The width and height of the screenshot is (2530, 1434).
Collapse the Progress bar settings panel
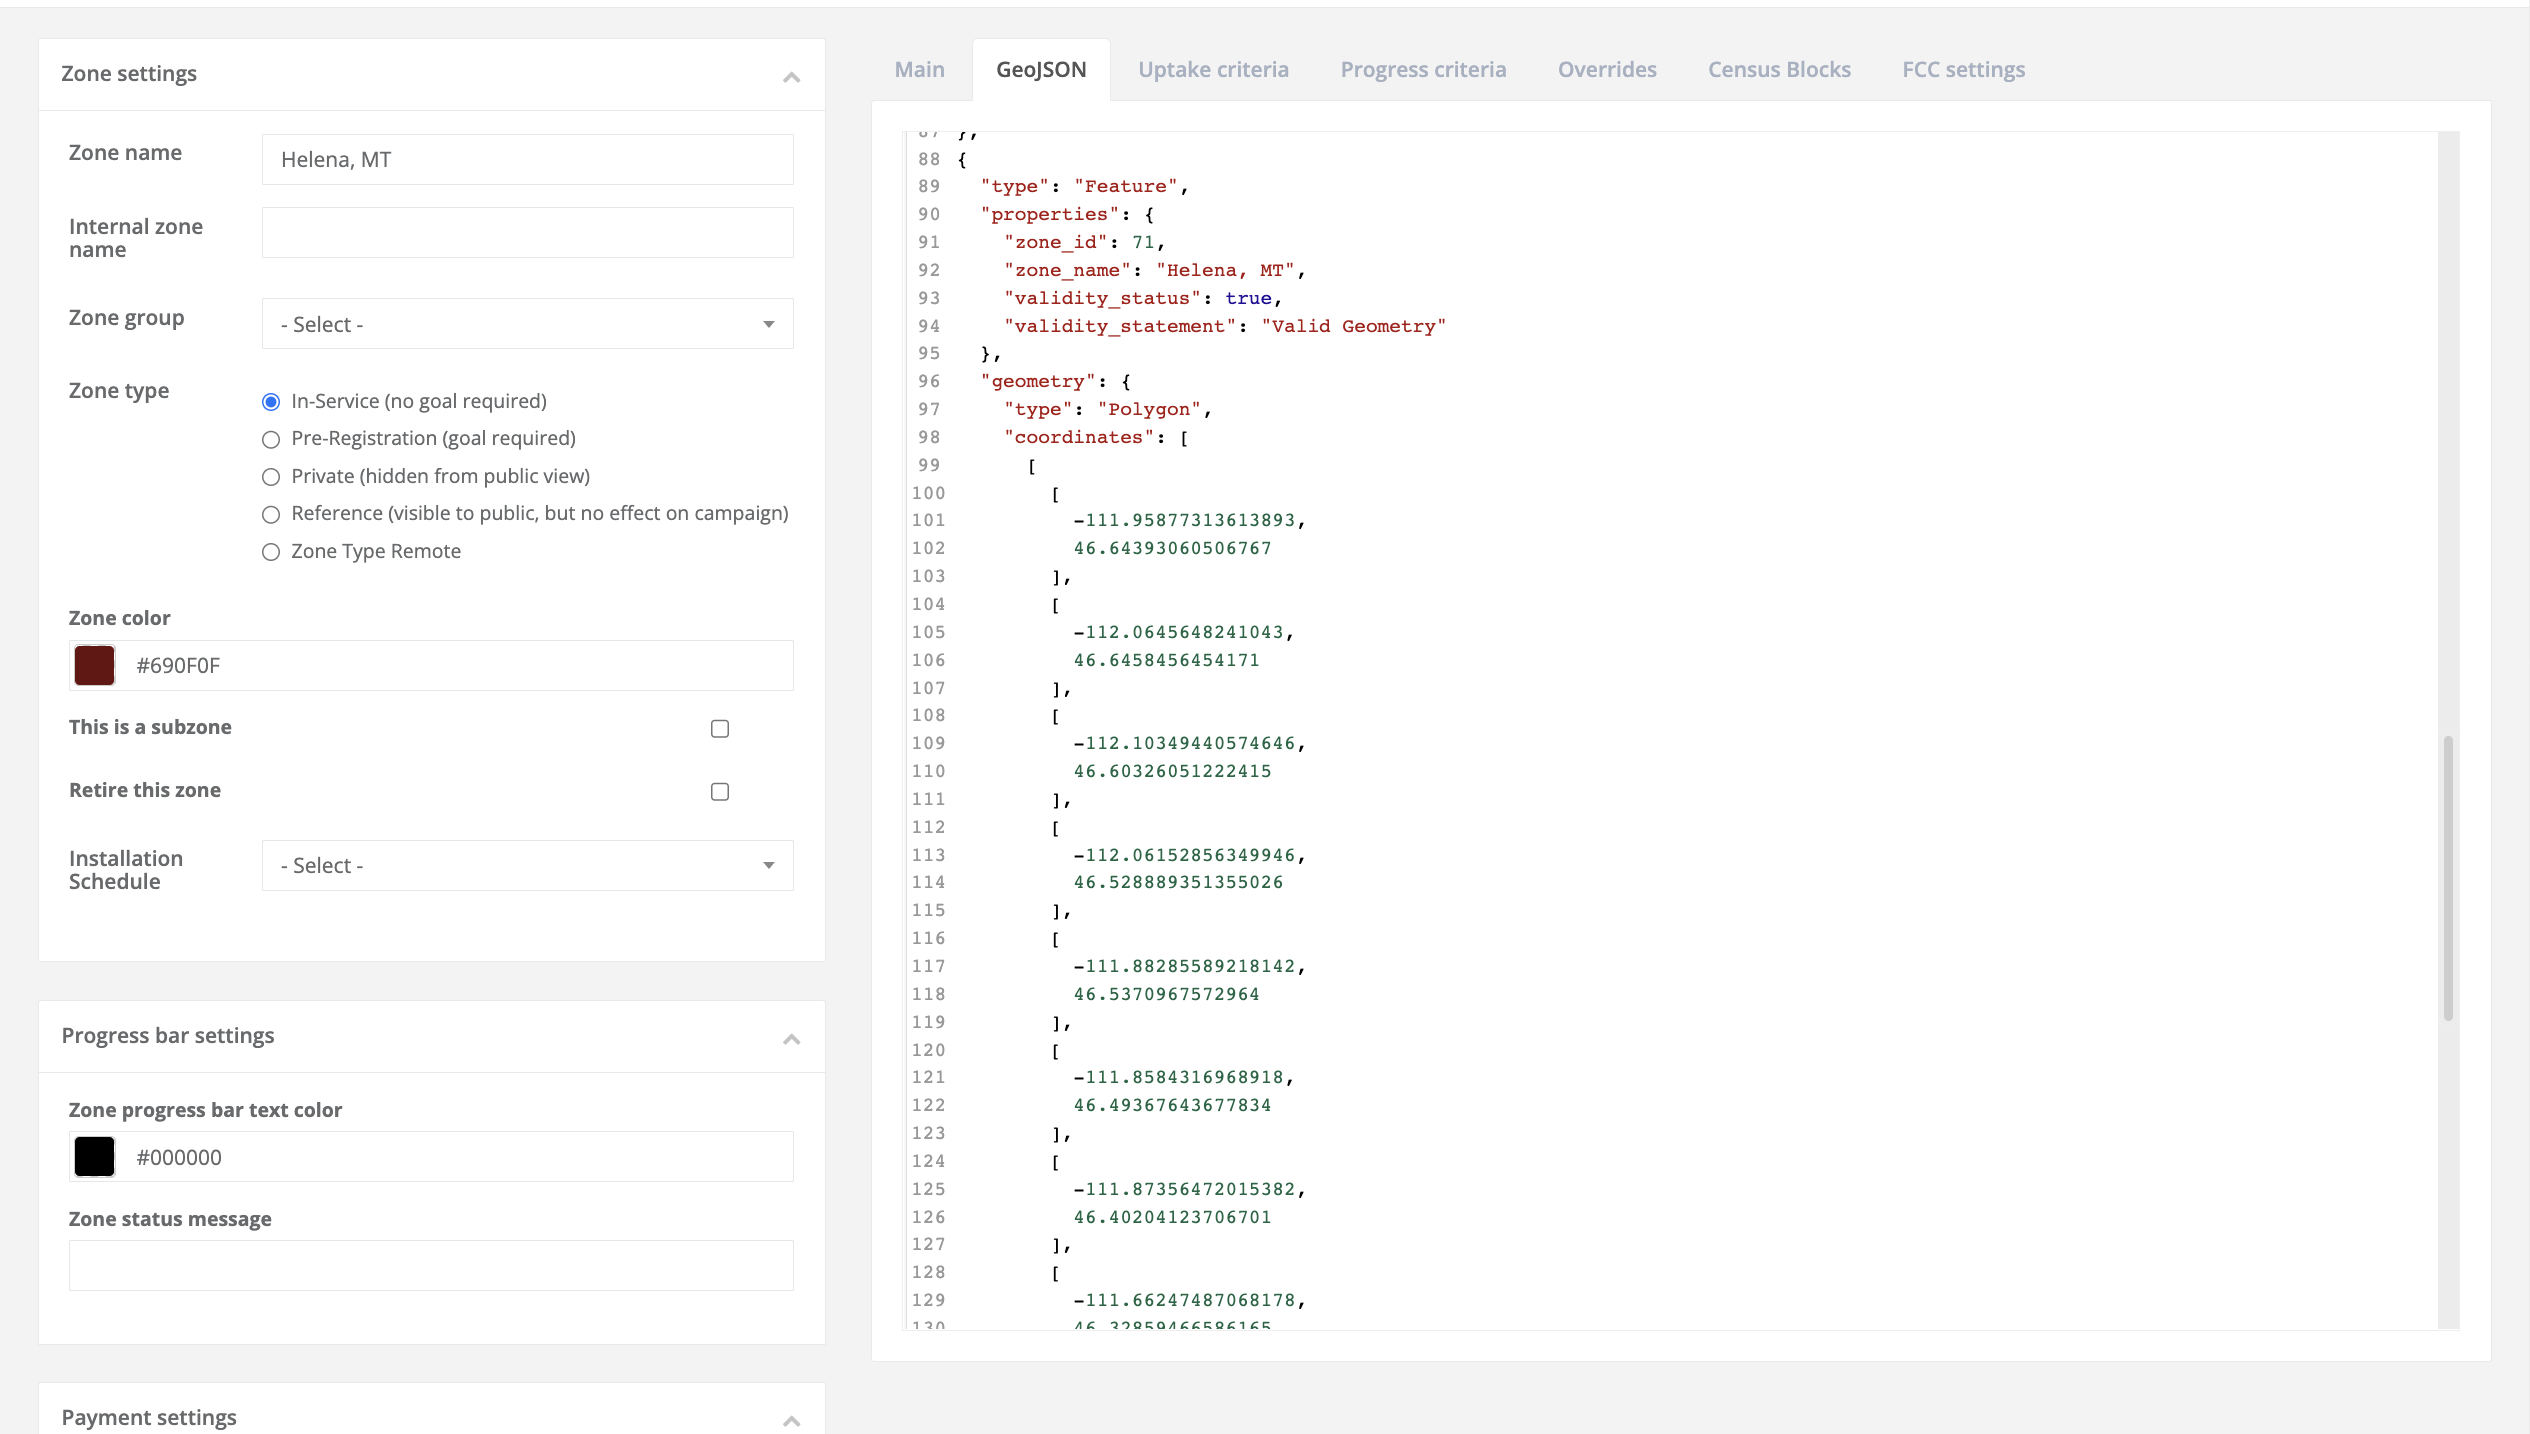(x=791, y=1038)
